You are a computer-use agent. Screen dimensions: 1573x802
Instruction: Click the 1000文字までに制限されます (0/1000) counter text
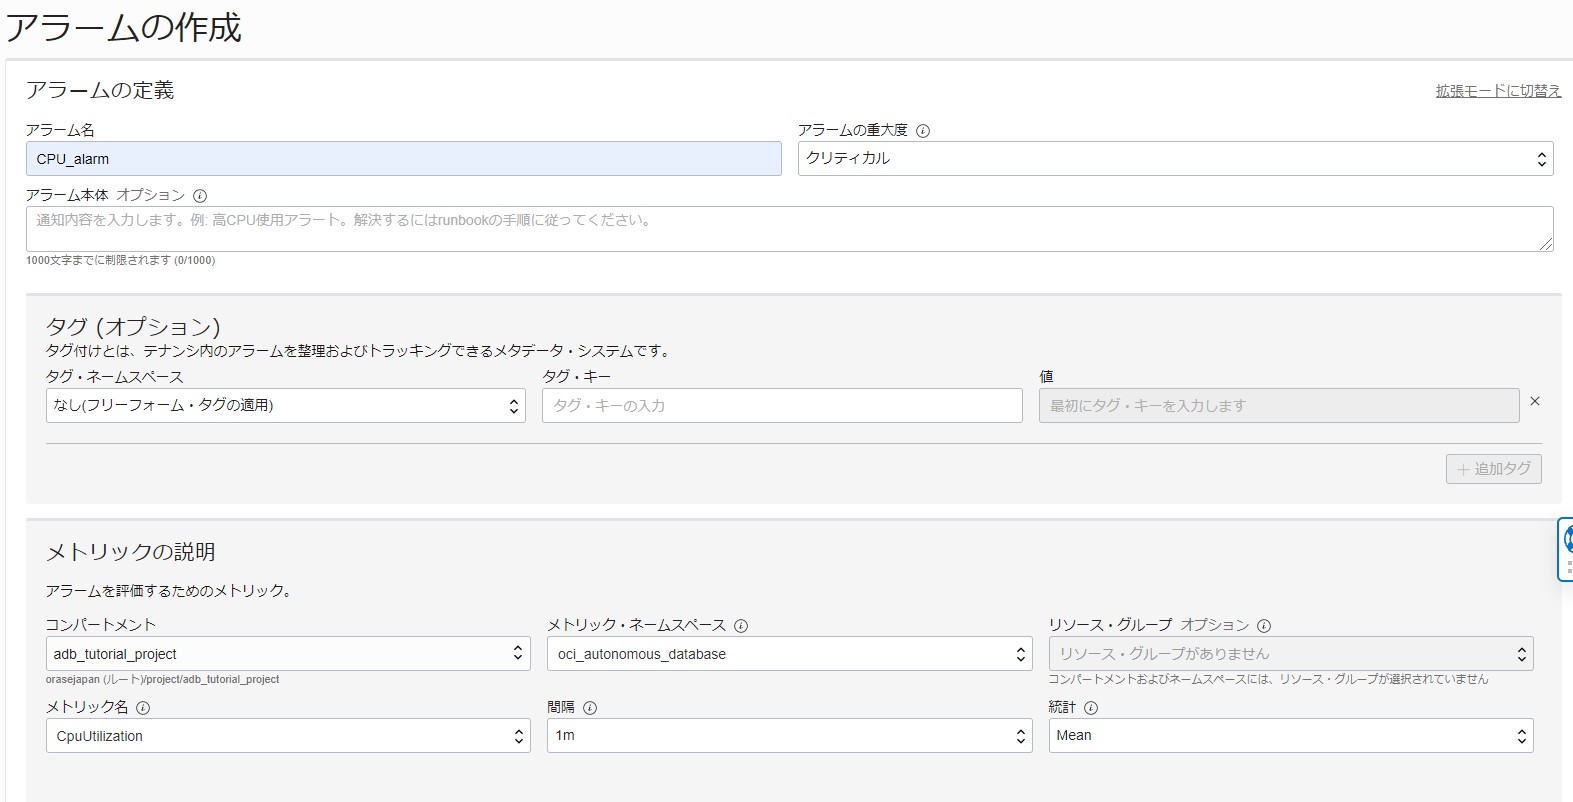coord(121,261)
